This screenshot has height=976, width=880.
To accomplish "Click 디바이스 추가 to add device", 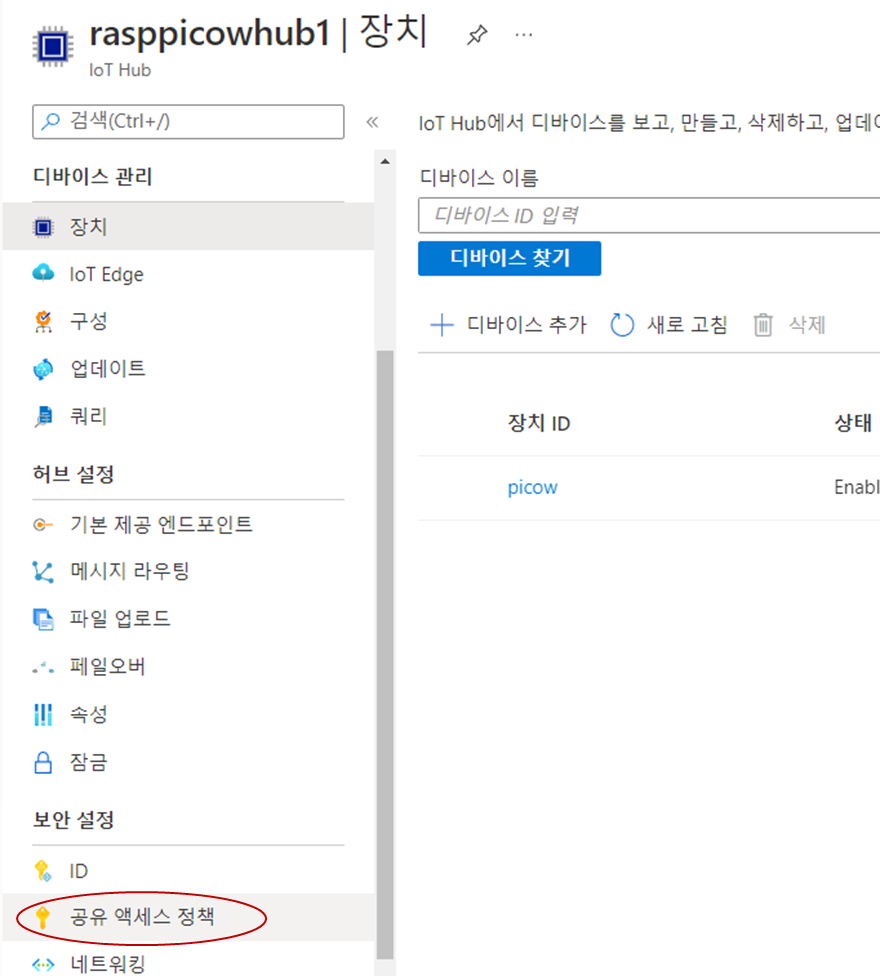I will point(508,325).
